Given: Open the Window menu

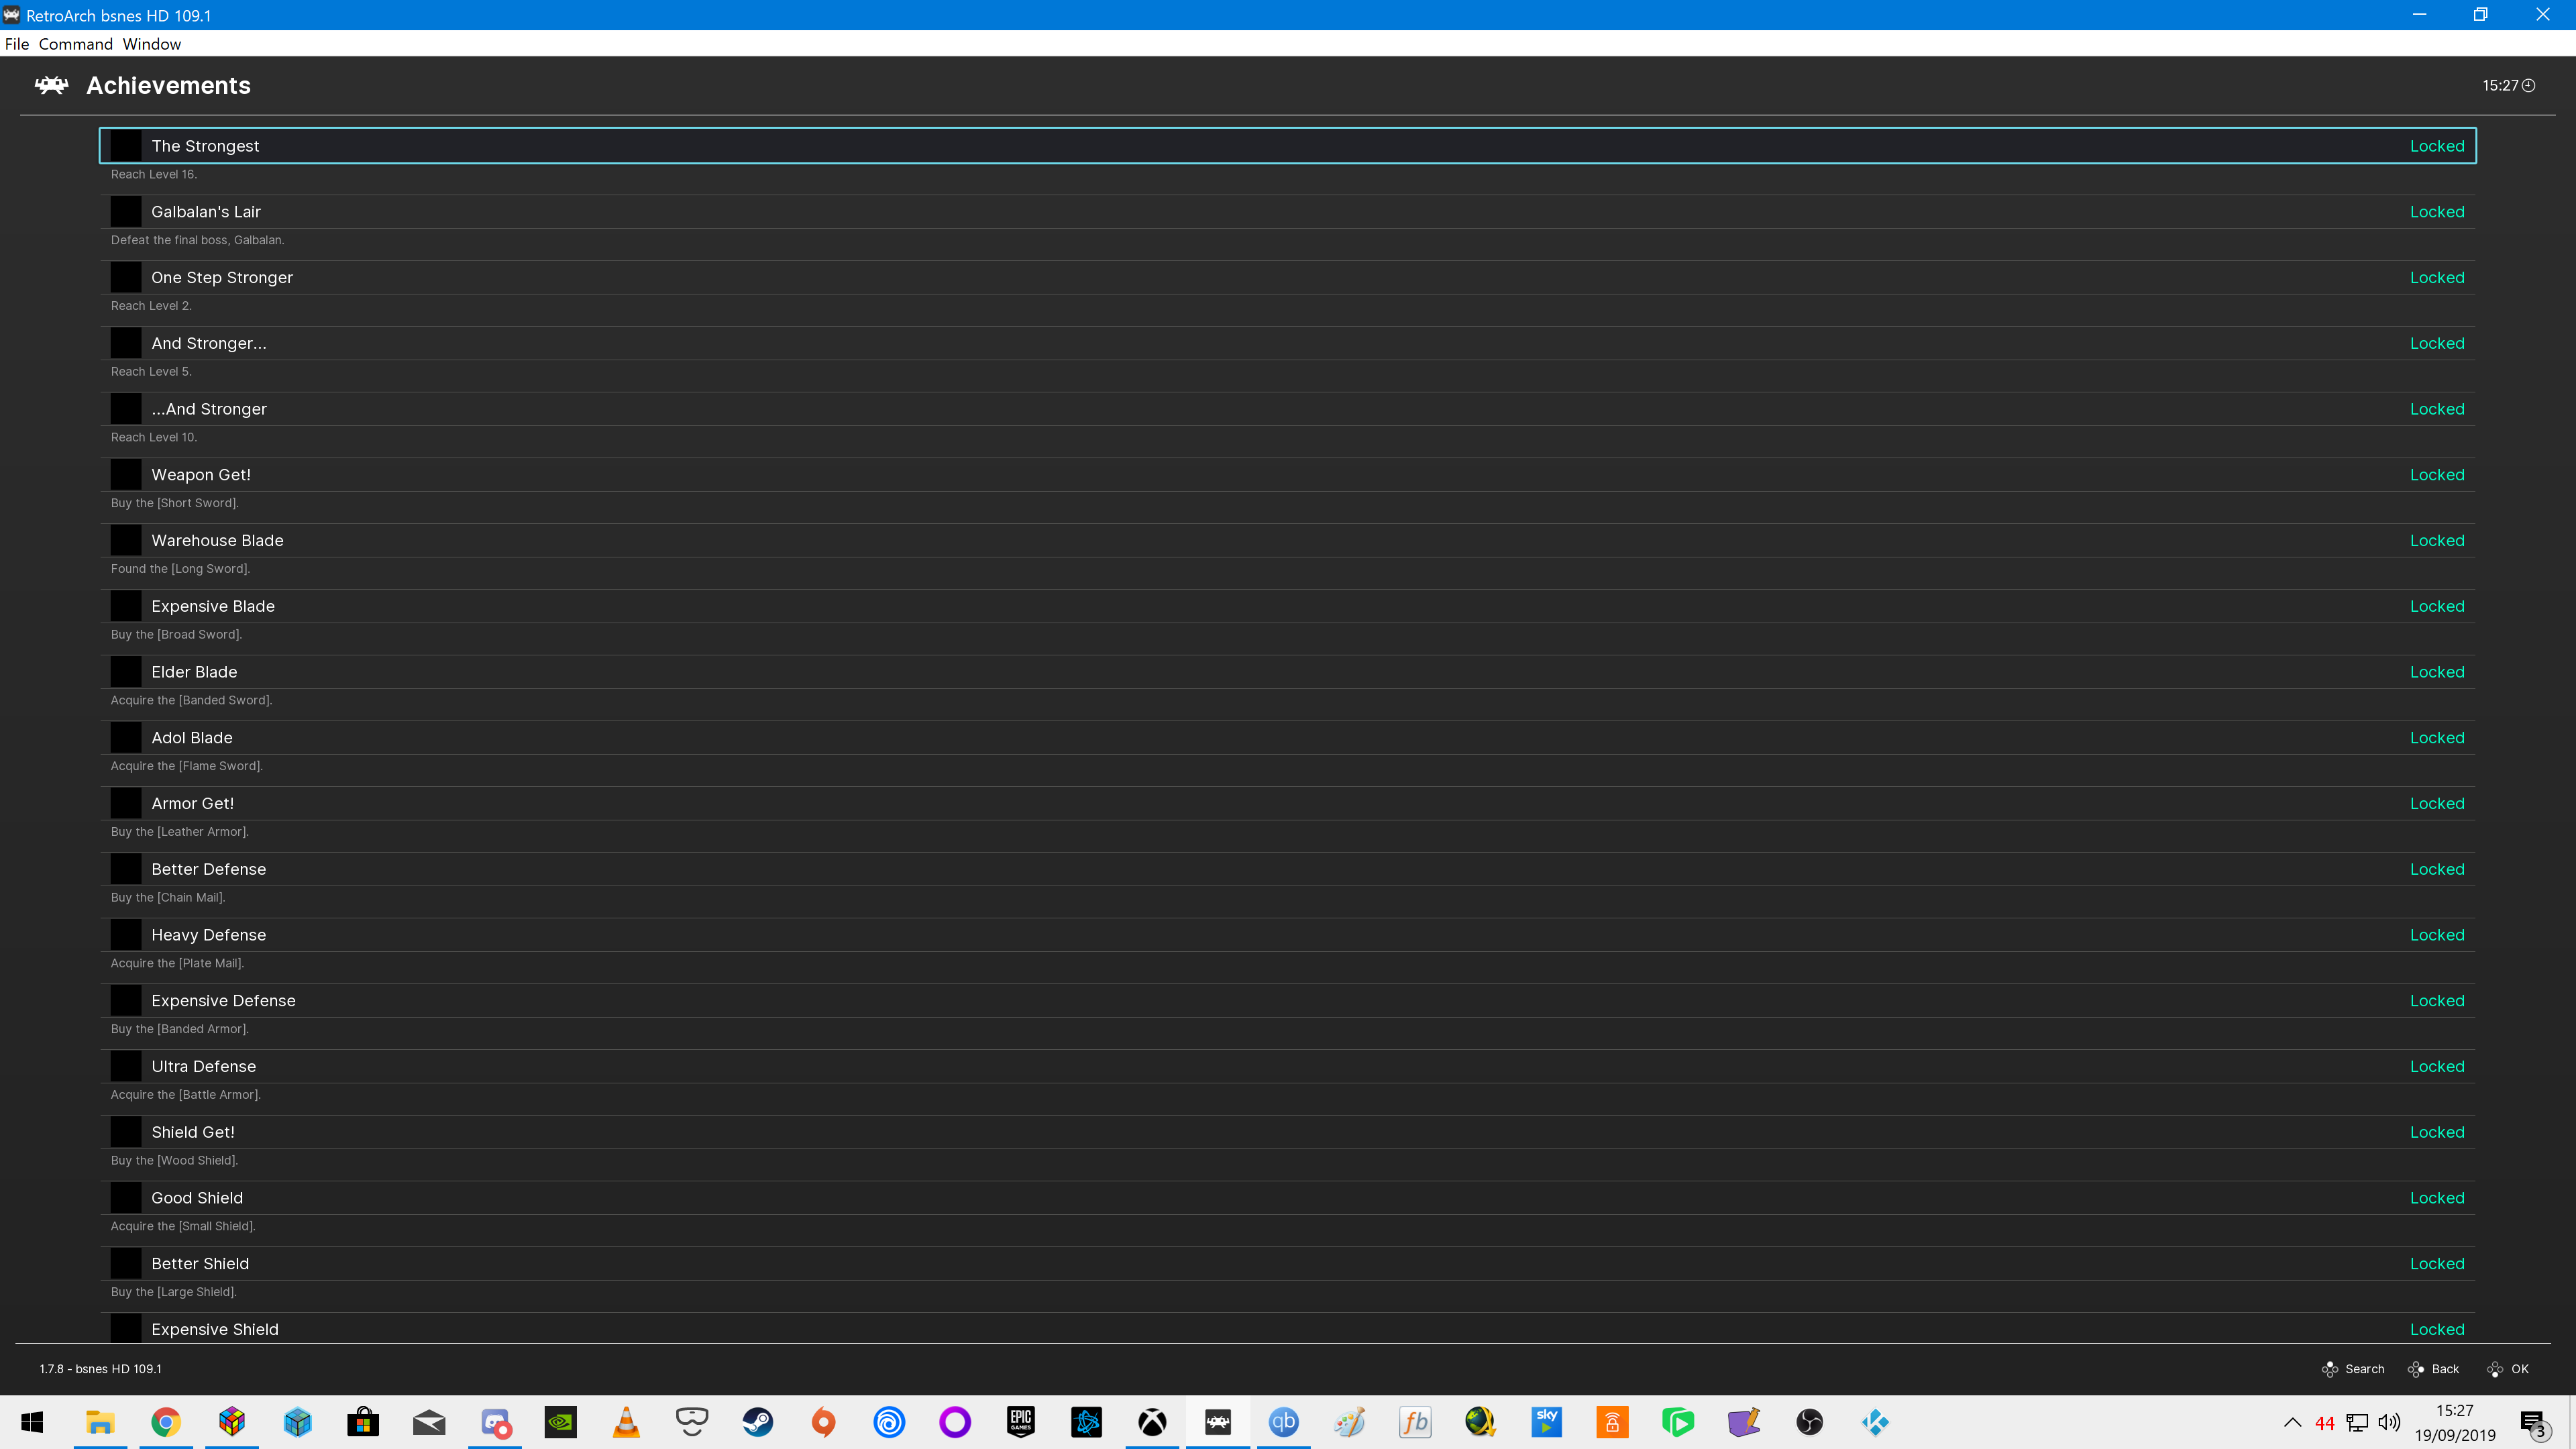Looking at the screenshot, I should pos(152,44).
